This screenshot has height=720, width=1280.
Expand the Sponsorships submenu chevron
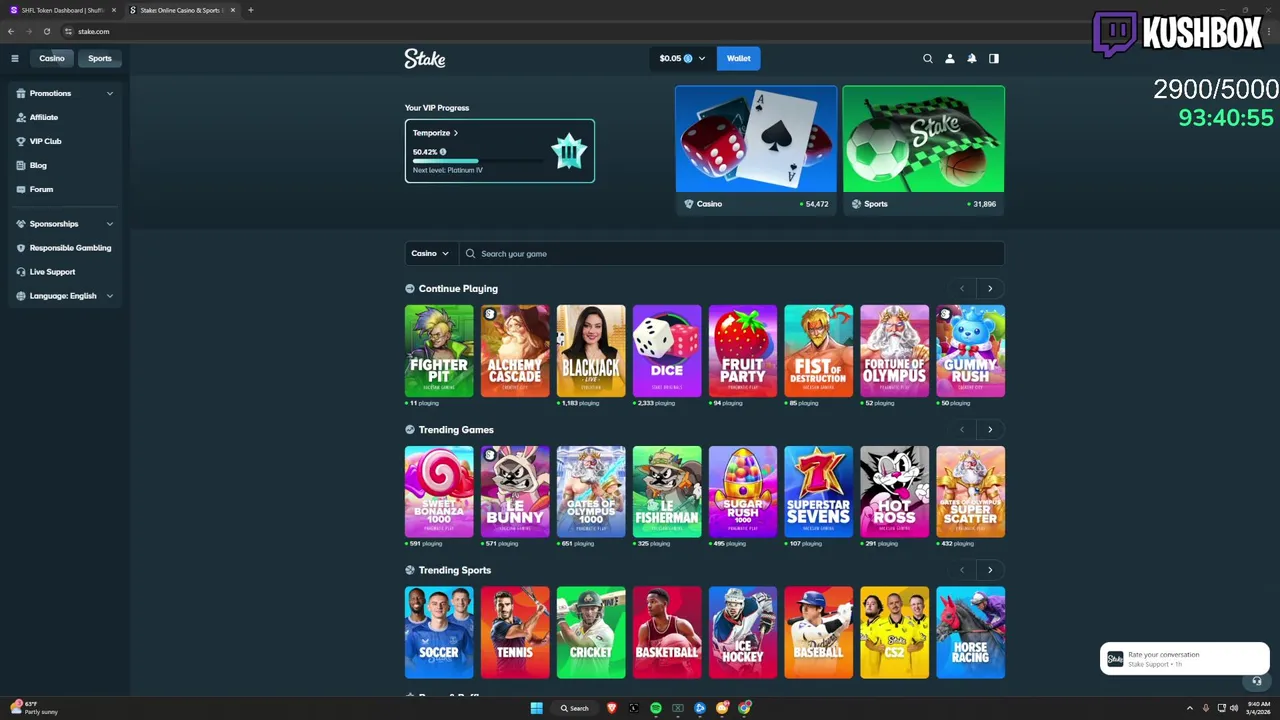110,224
